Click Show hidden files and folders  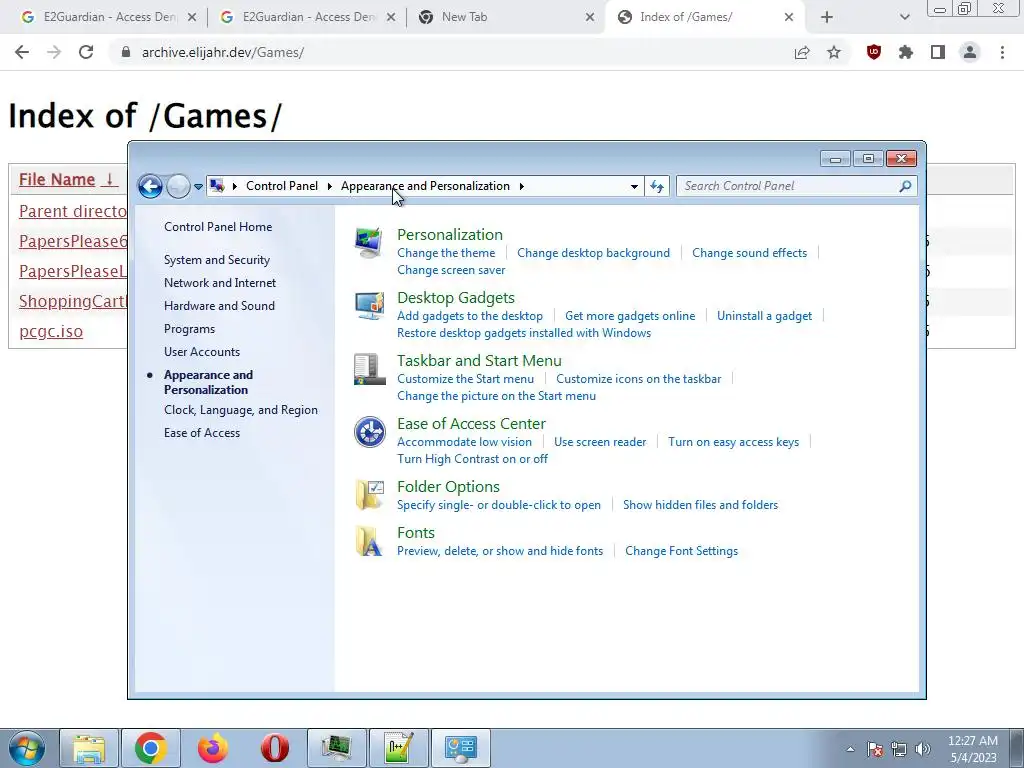point(700,505)
